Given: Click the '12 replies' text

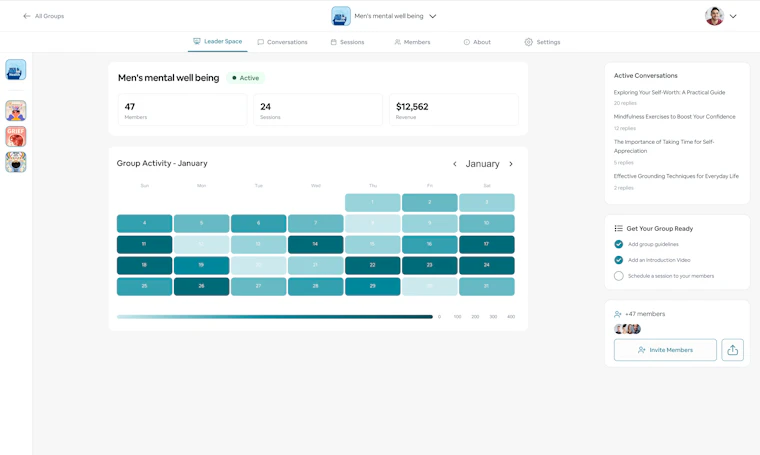Looking at the screenshot, I should point(625,128).
